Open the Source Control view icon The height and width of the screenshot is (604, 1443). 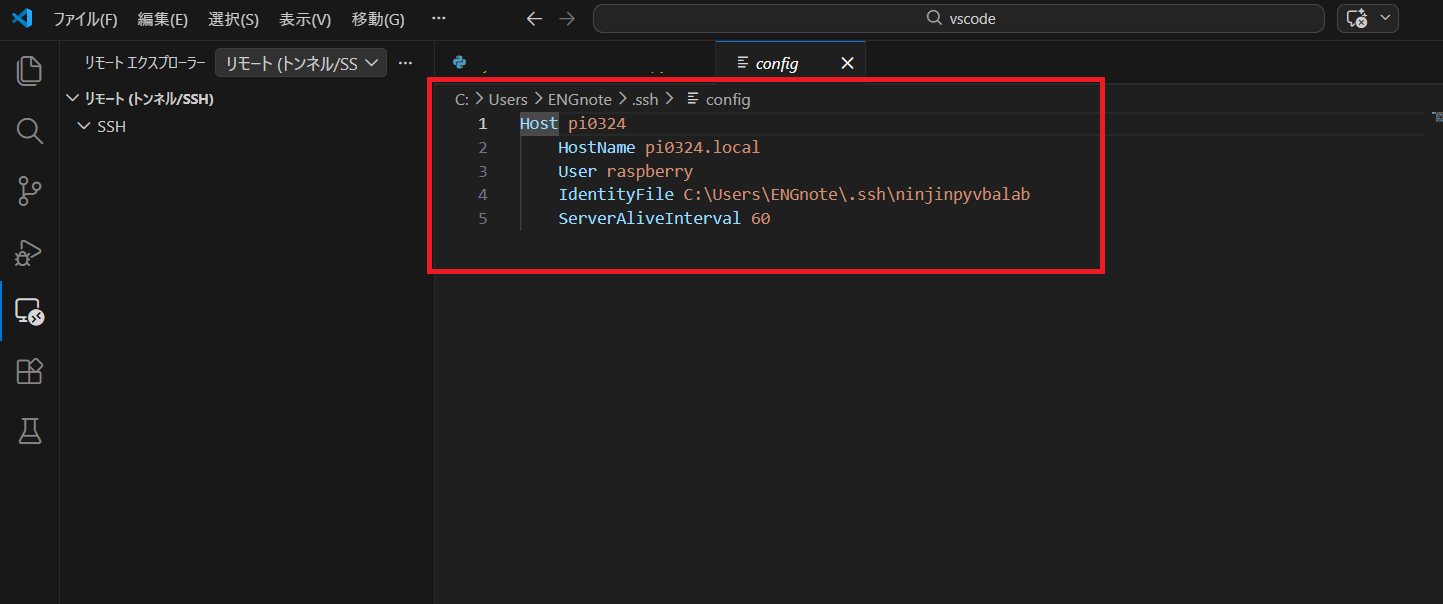30,190
